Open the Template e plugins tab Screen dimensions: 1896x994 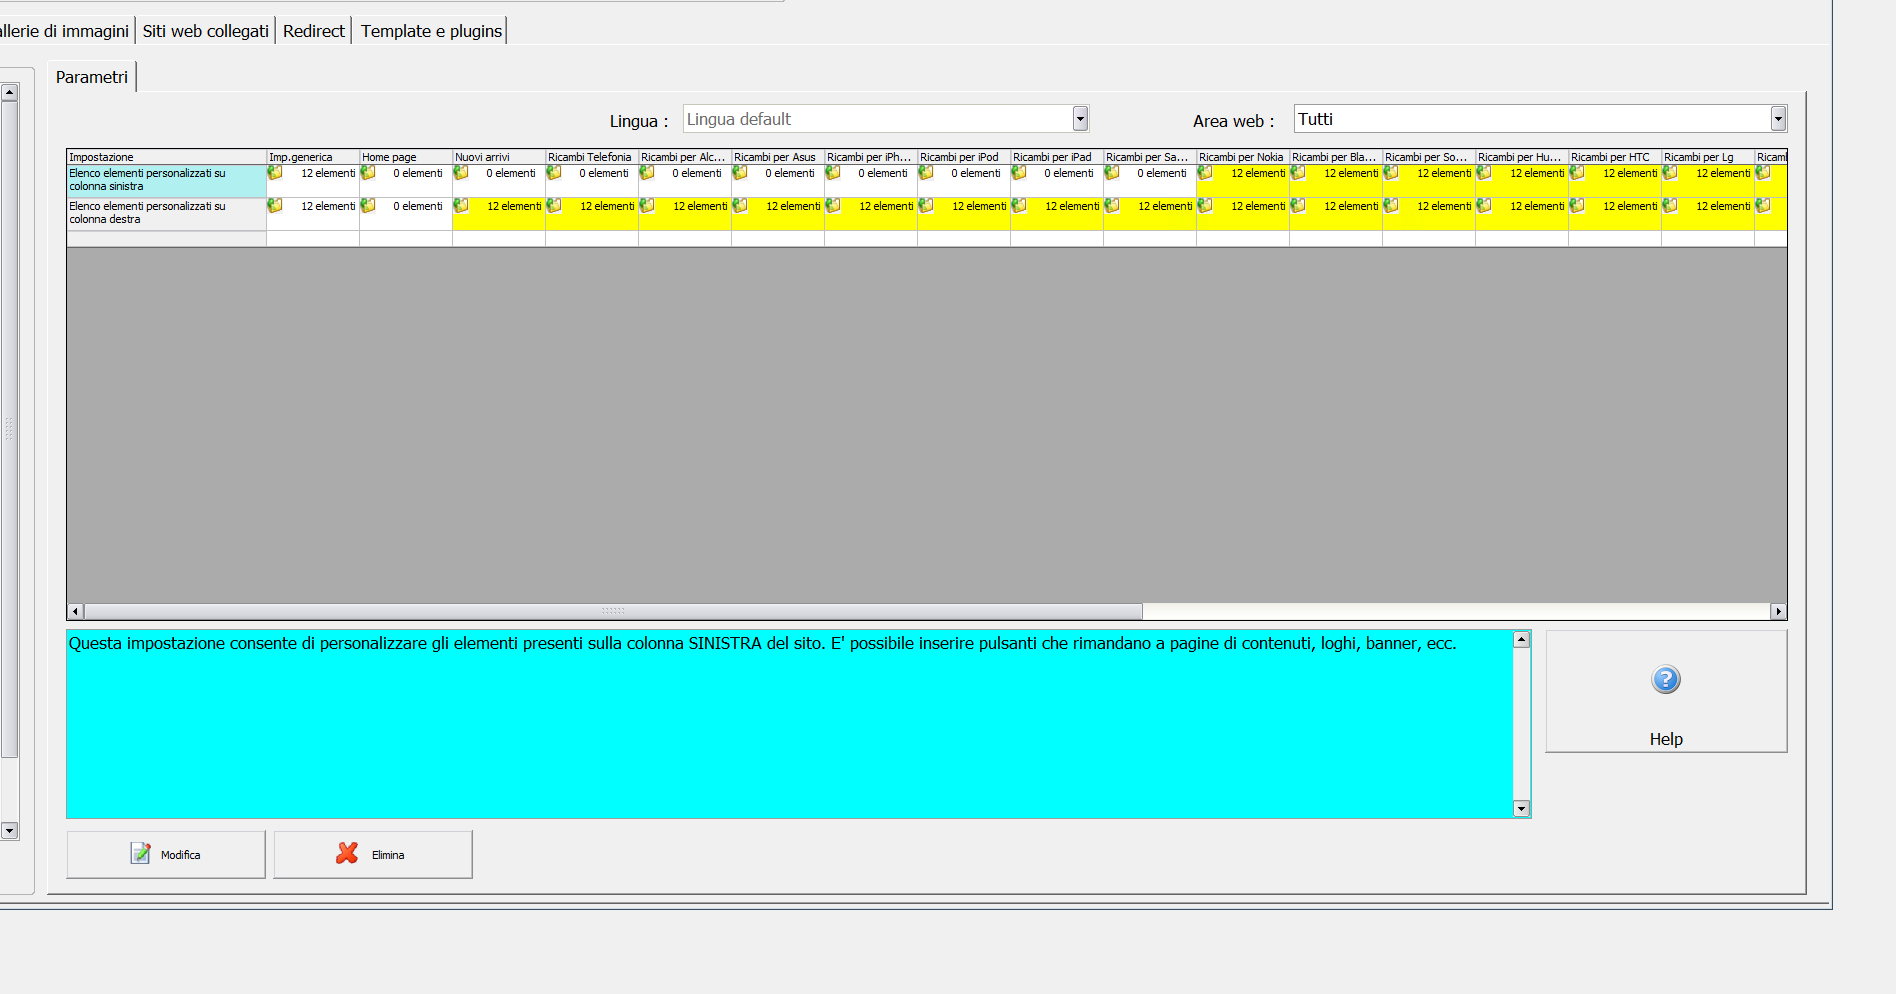tap(432, 31)
